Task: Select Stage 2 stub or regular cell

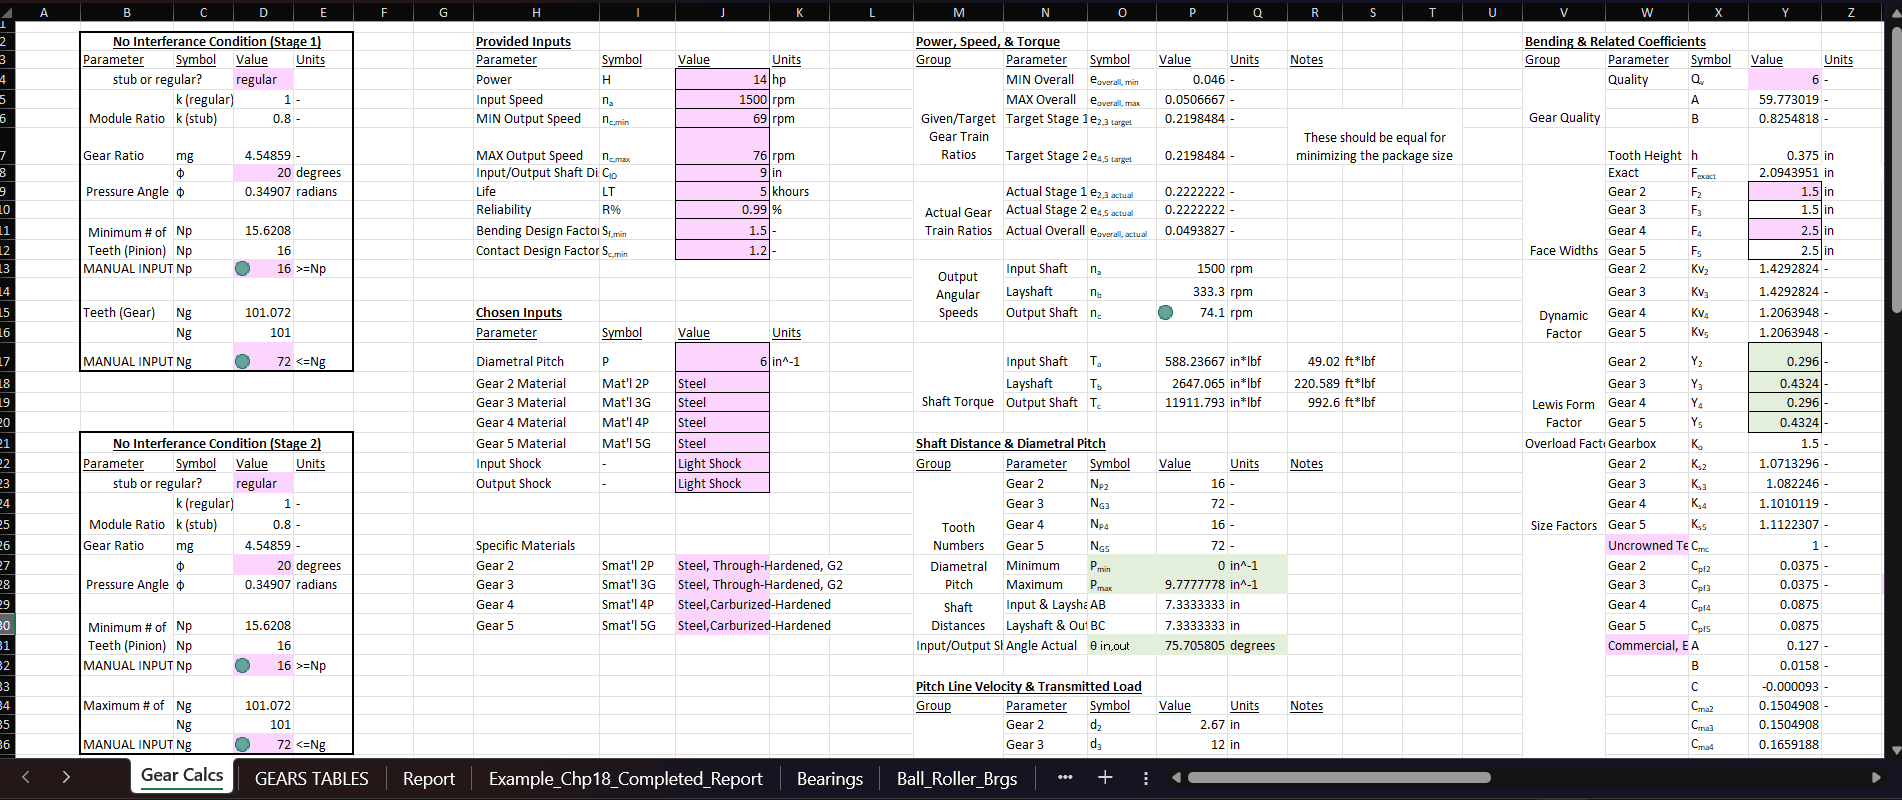Action: (x=263, y=483)
